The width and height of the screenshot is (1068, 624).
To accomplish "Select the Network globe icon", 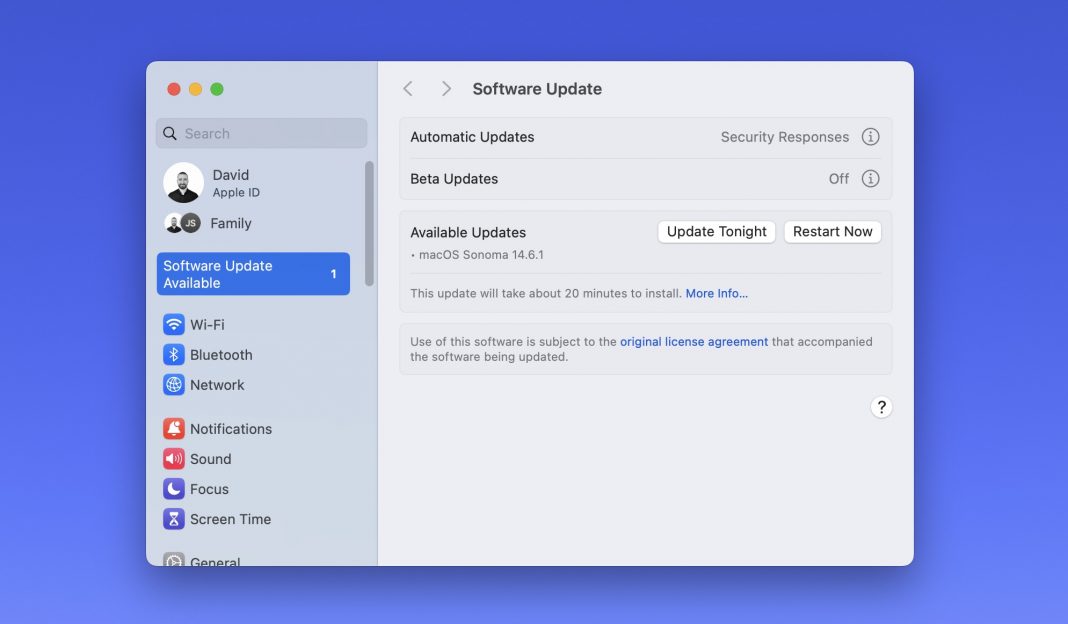I will pyautogui.click(x=174, y=385).
